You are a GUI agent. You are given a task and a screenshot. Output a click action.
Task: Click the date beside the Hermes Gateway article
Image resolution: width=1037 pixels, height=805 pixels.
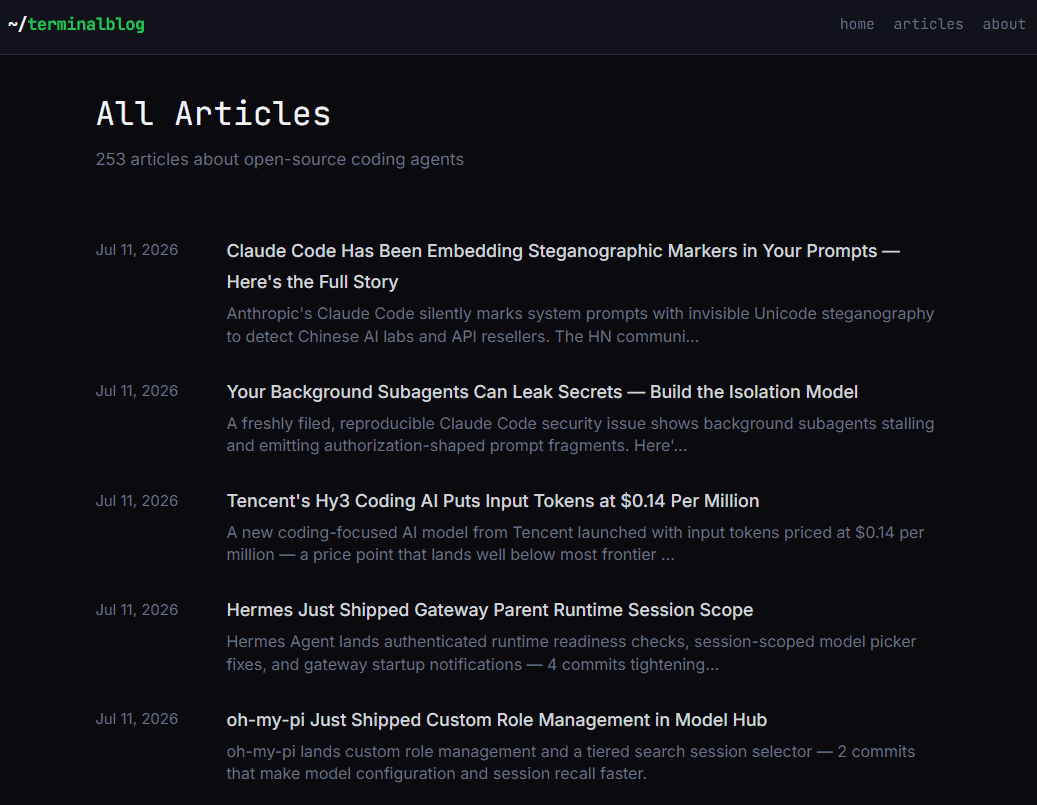(137, 610)
